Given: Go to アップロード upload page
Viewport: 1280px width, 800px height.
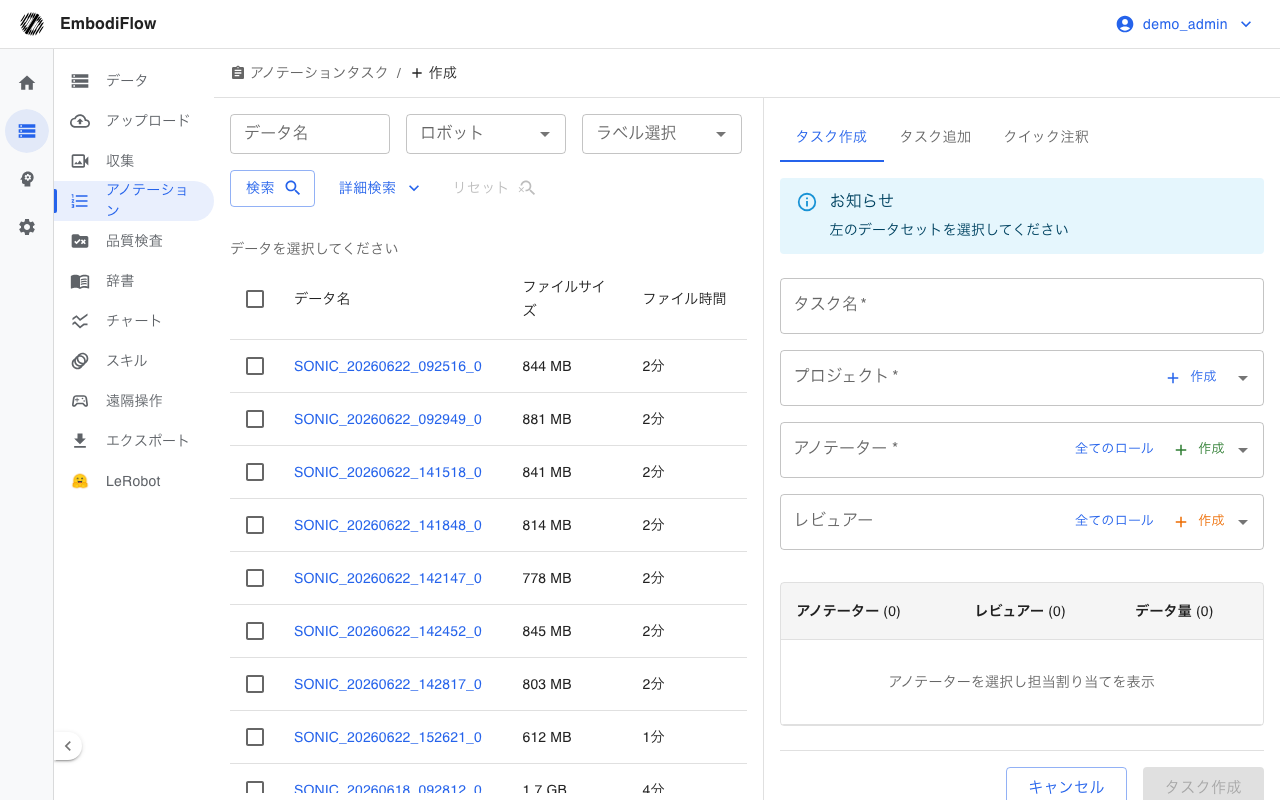Looking at the screenshot, I should [x=134, y=120].
